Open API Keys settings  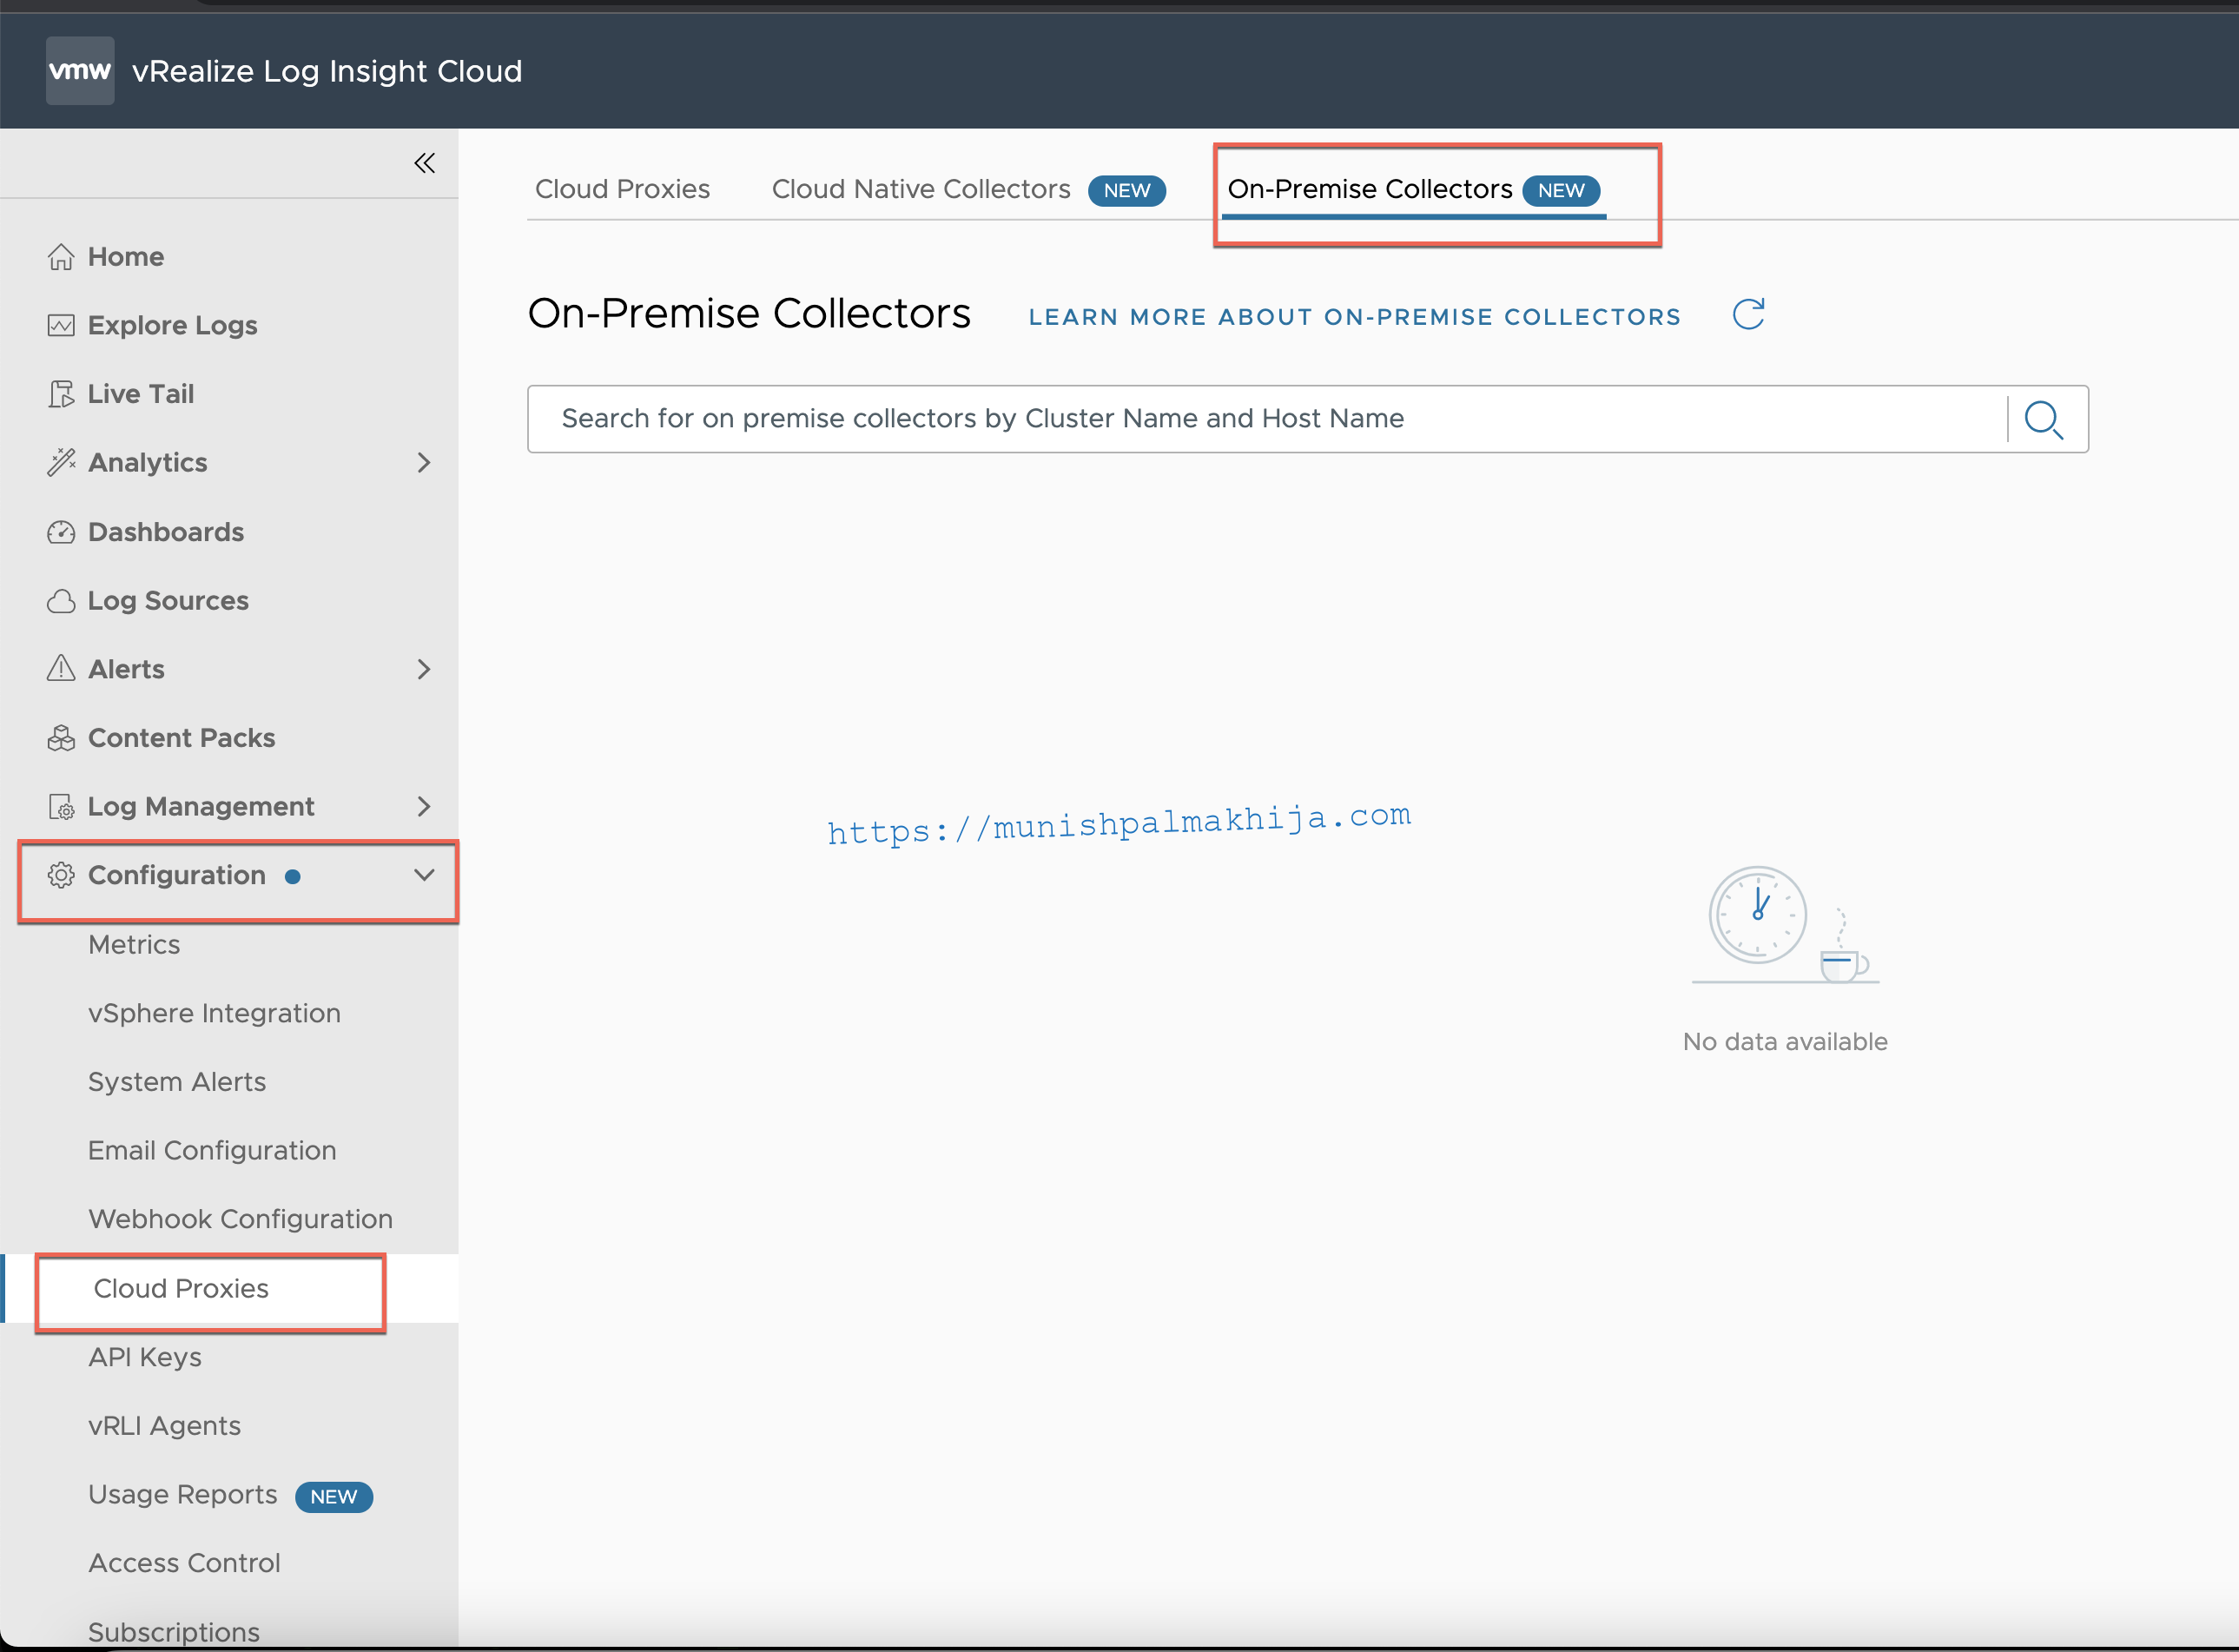[x=145, y=1357]
